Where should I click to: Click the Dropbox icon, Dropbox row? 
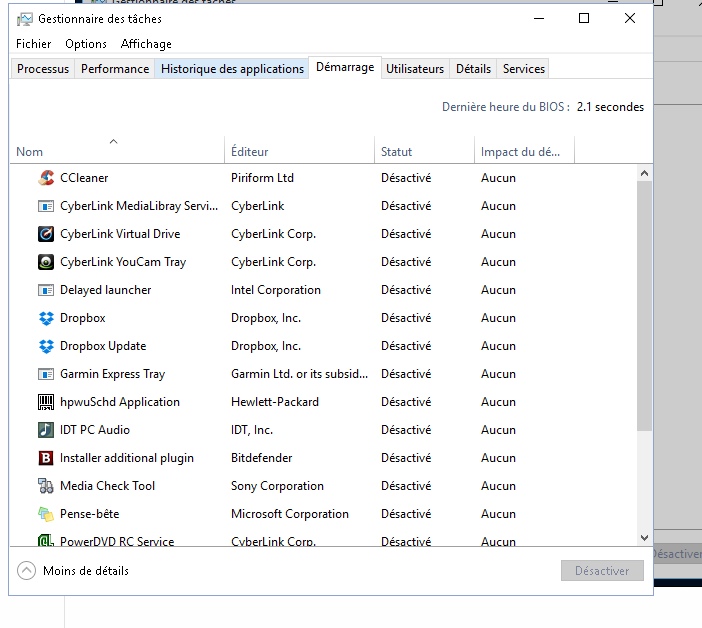46,318
